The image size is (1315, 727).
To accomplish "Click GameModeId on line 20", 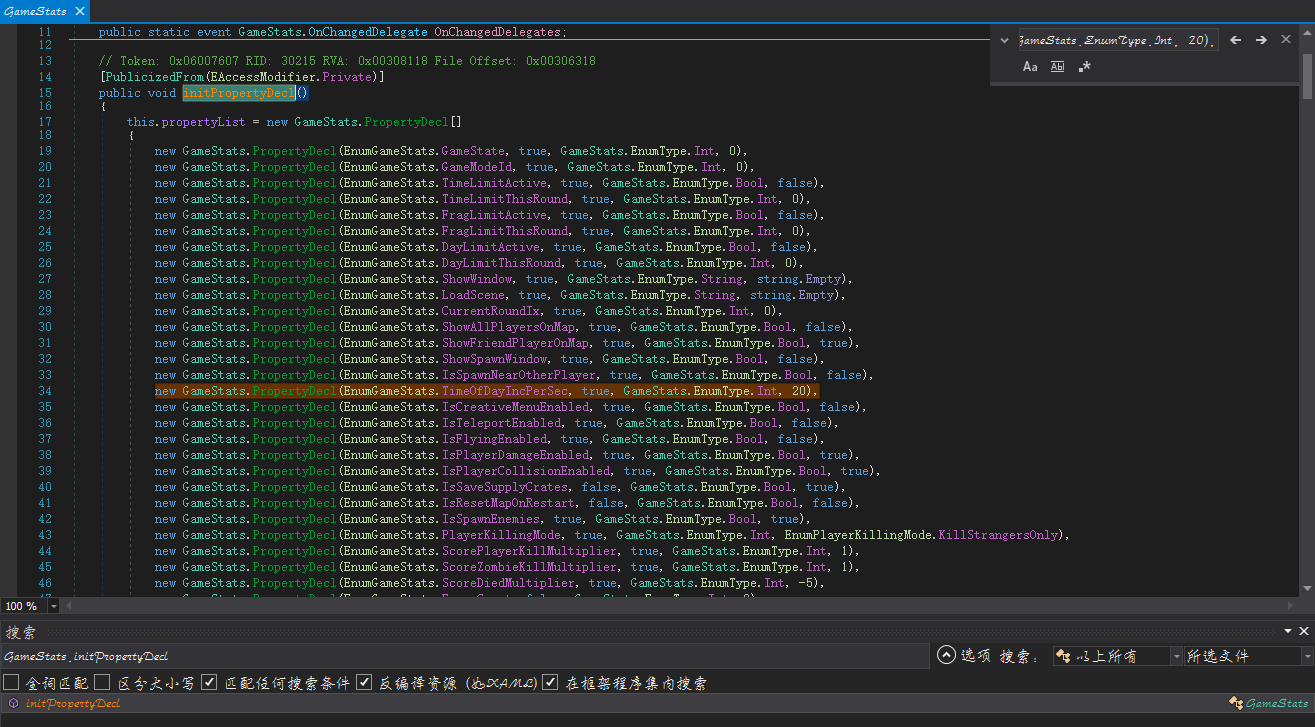I will (476, 166).
